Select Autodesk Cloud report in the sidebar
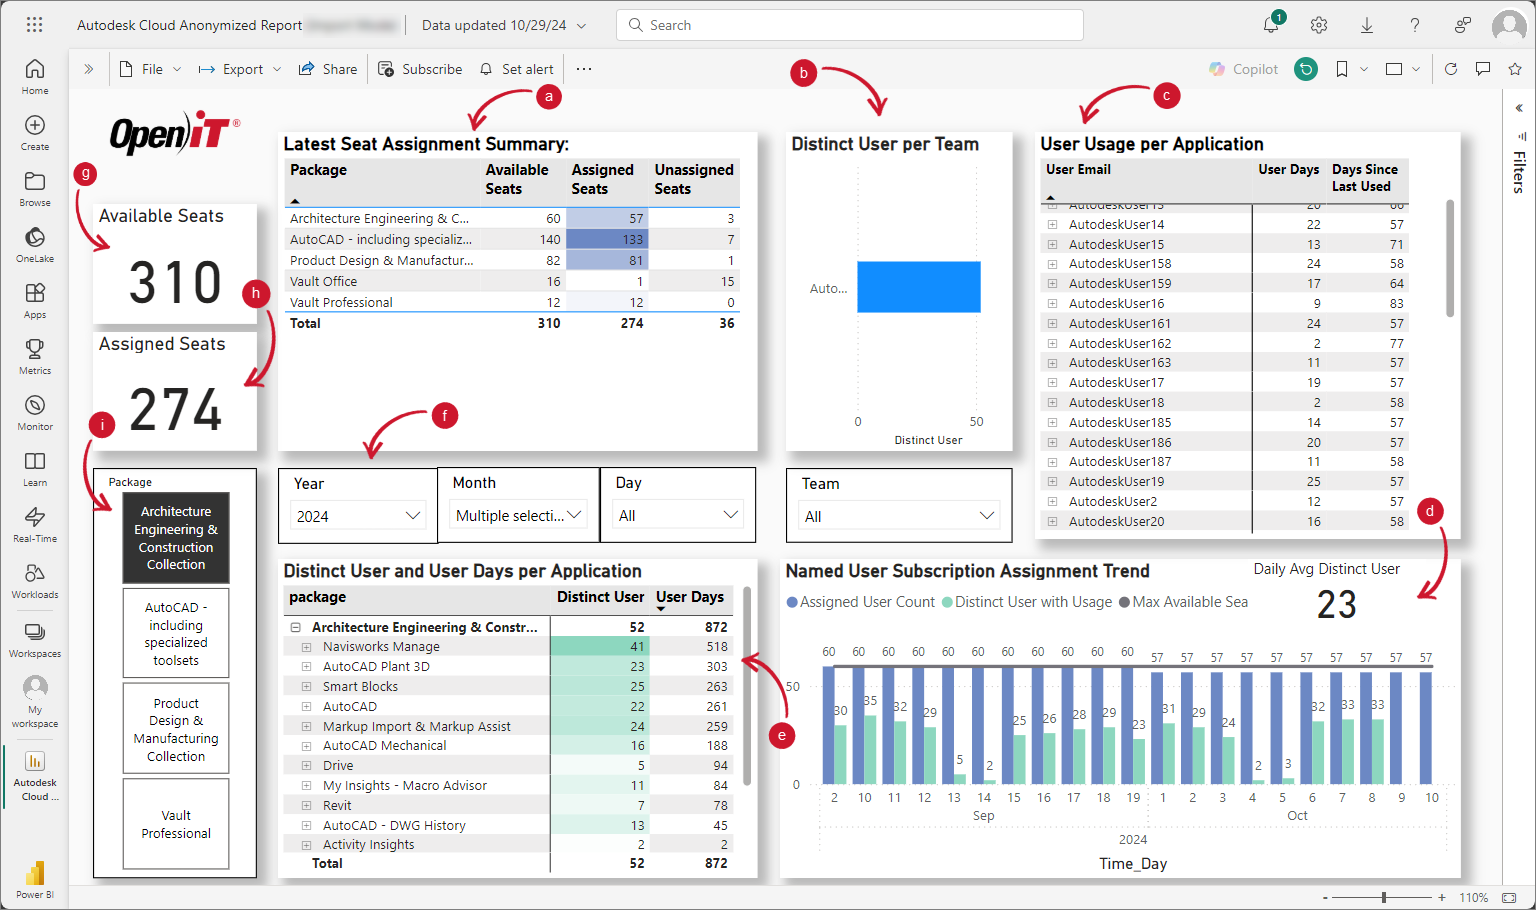Screen dimensions: 1536x910 click(35, 776)
